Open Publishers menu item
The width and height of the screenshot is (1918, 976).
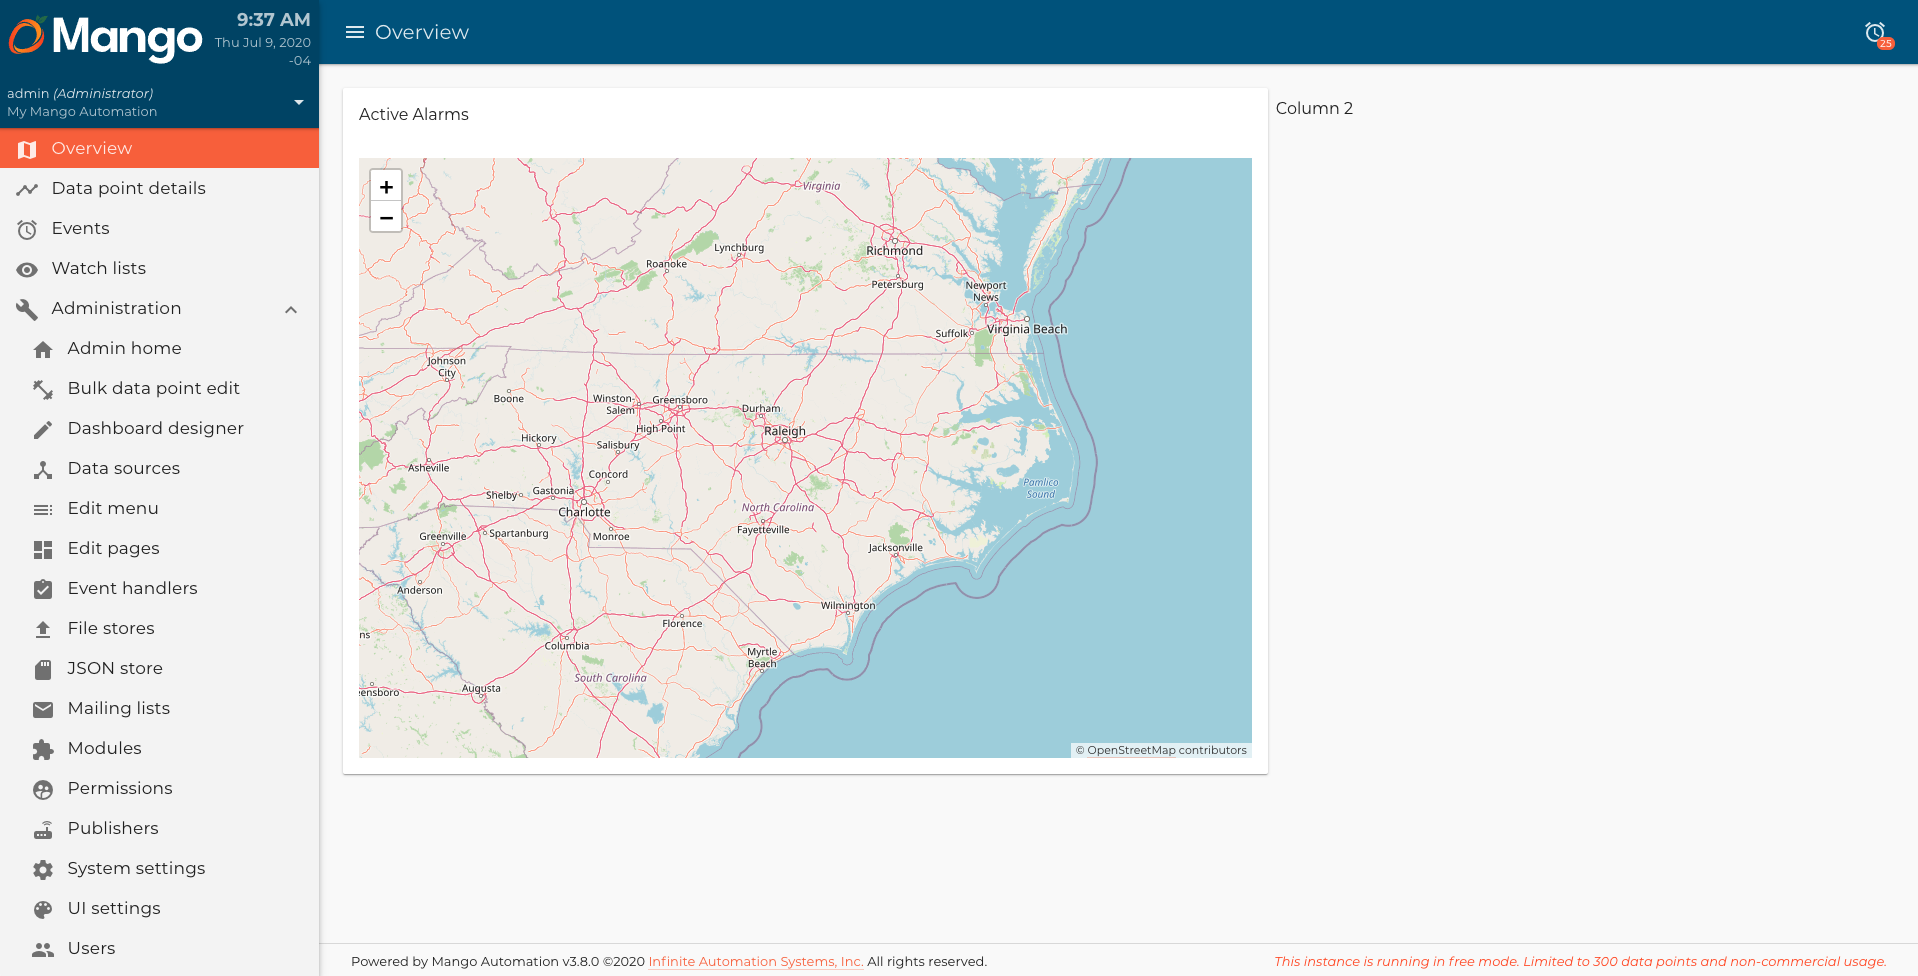tap(159, 828)
